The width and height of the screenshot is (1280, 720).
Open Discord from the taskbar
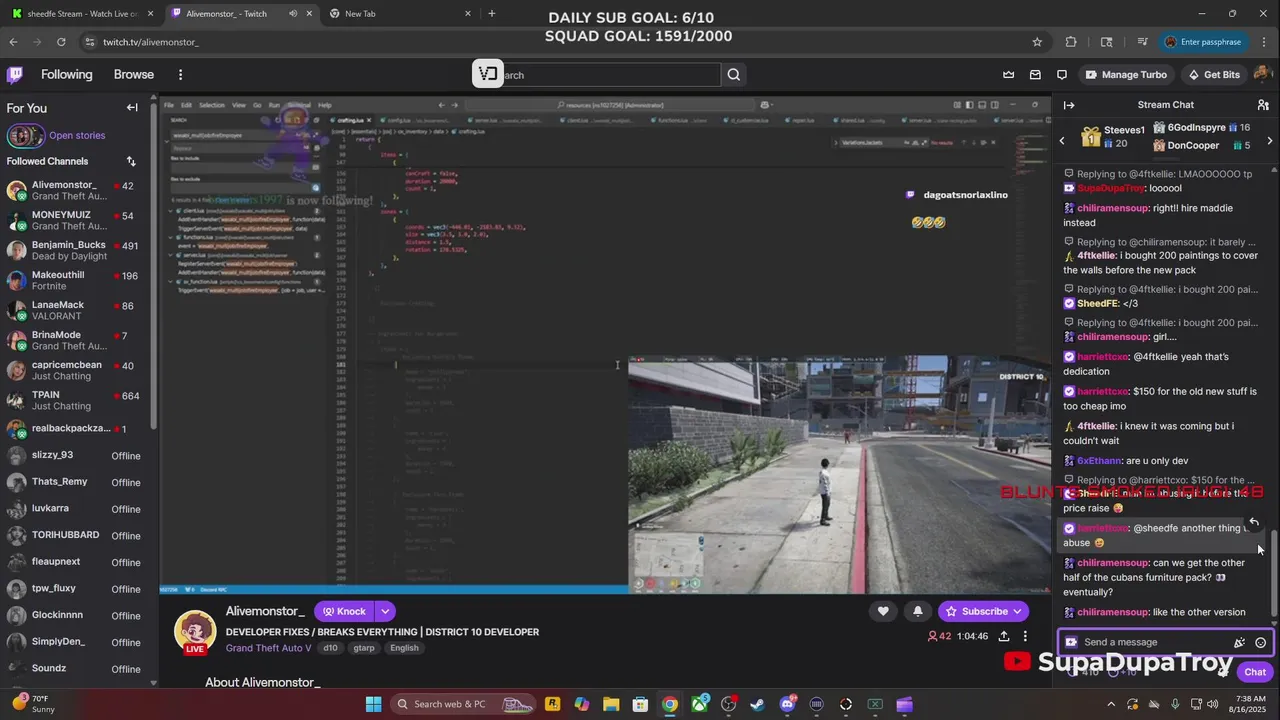[787, 704]
